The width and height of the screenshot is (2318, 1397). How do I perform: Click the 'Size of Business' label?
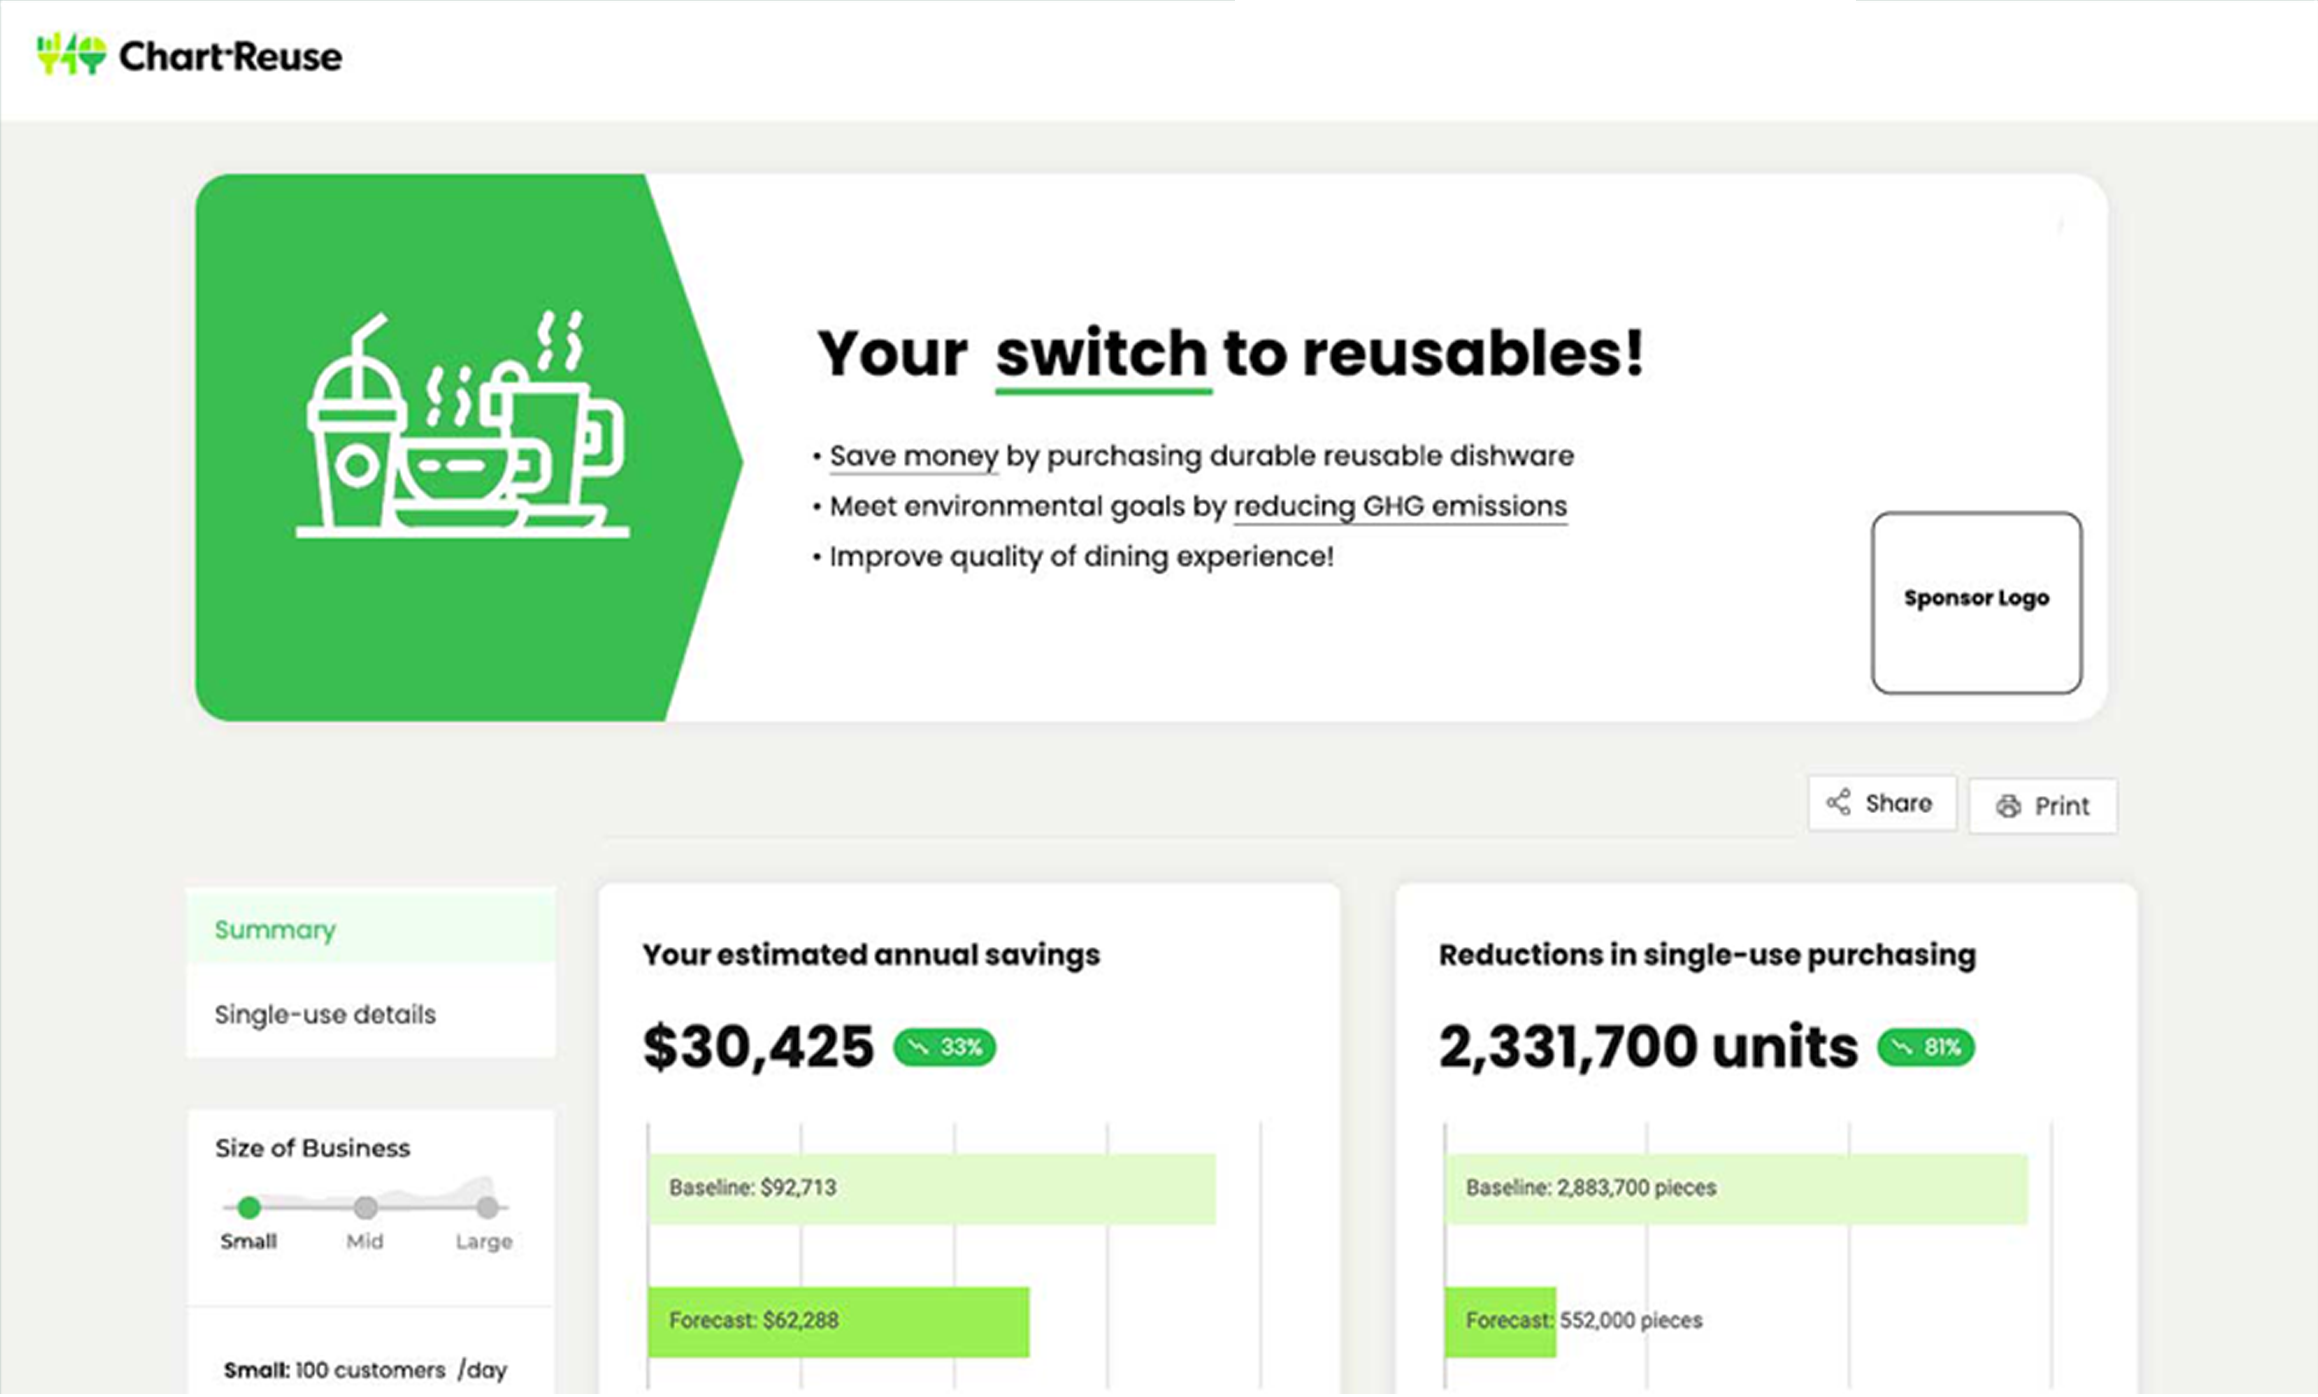(x=312, y=1148)
